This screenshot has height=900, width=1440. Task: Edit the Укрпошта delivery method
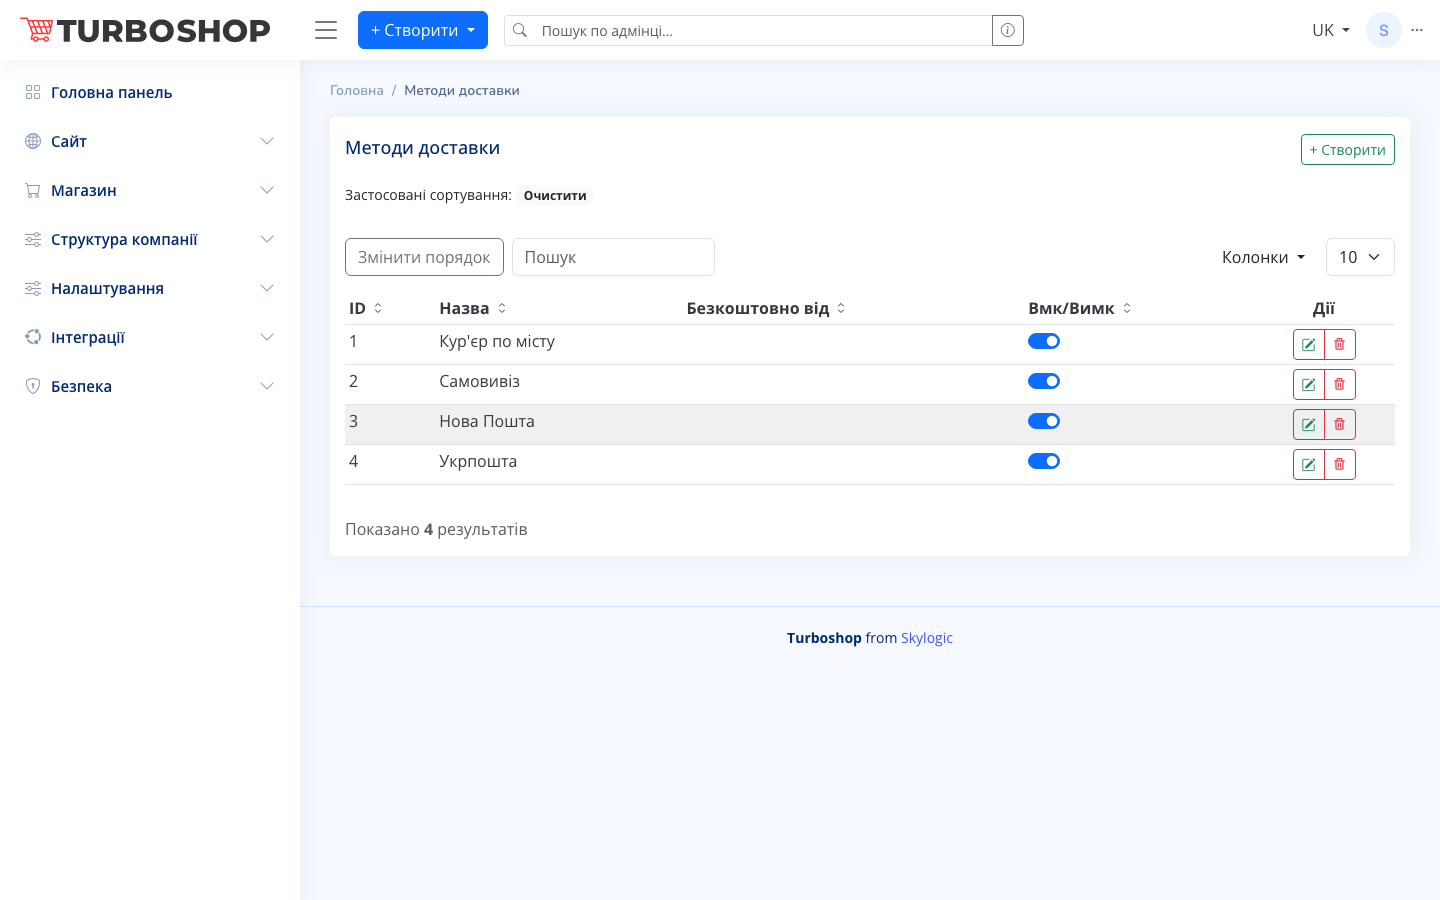1309,464
